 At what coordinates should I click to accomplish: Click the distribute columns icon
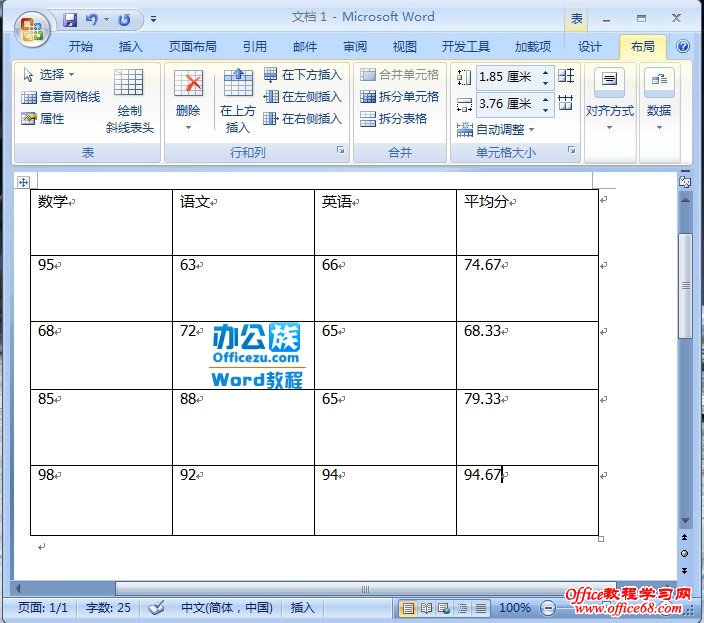(x=566, y=103)
